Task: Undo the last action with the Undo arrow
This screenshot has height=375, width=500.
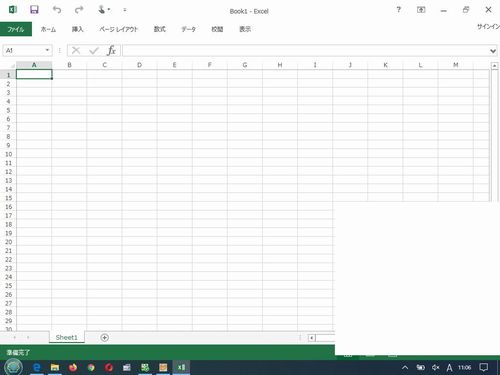Action: click(57, 10)
